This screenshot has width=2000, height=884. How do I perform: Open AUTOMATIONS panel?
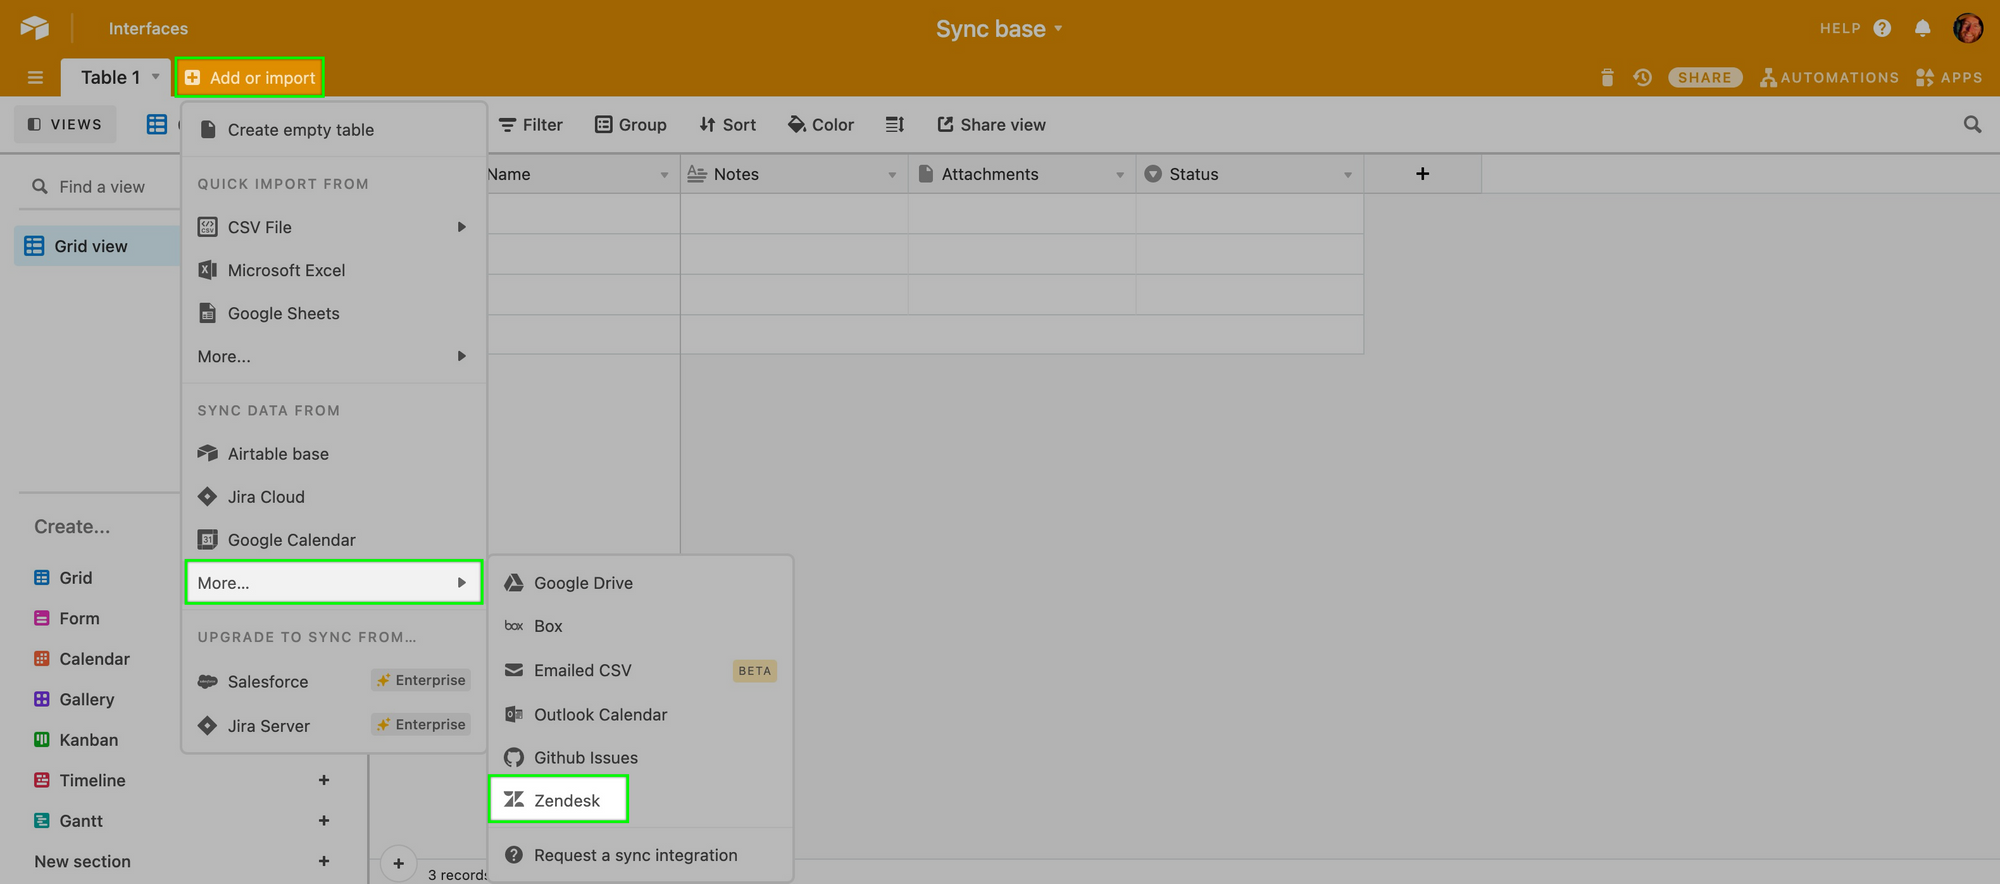tap(1829, 77)
